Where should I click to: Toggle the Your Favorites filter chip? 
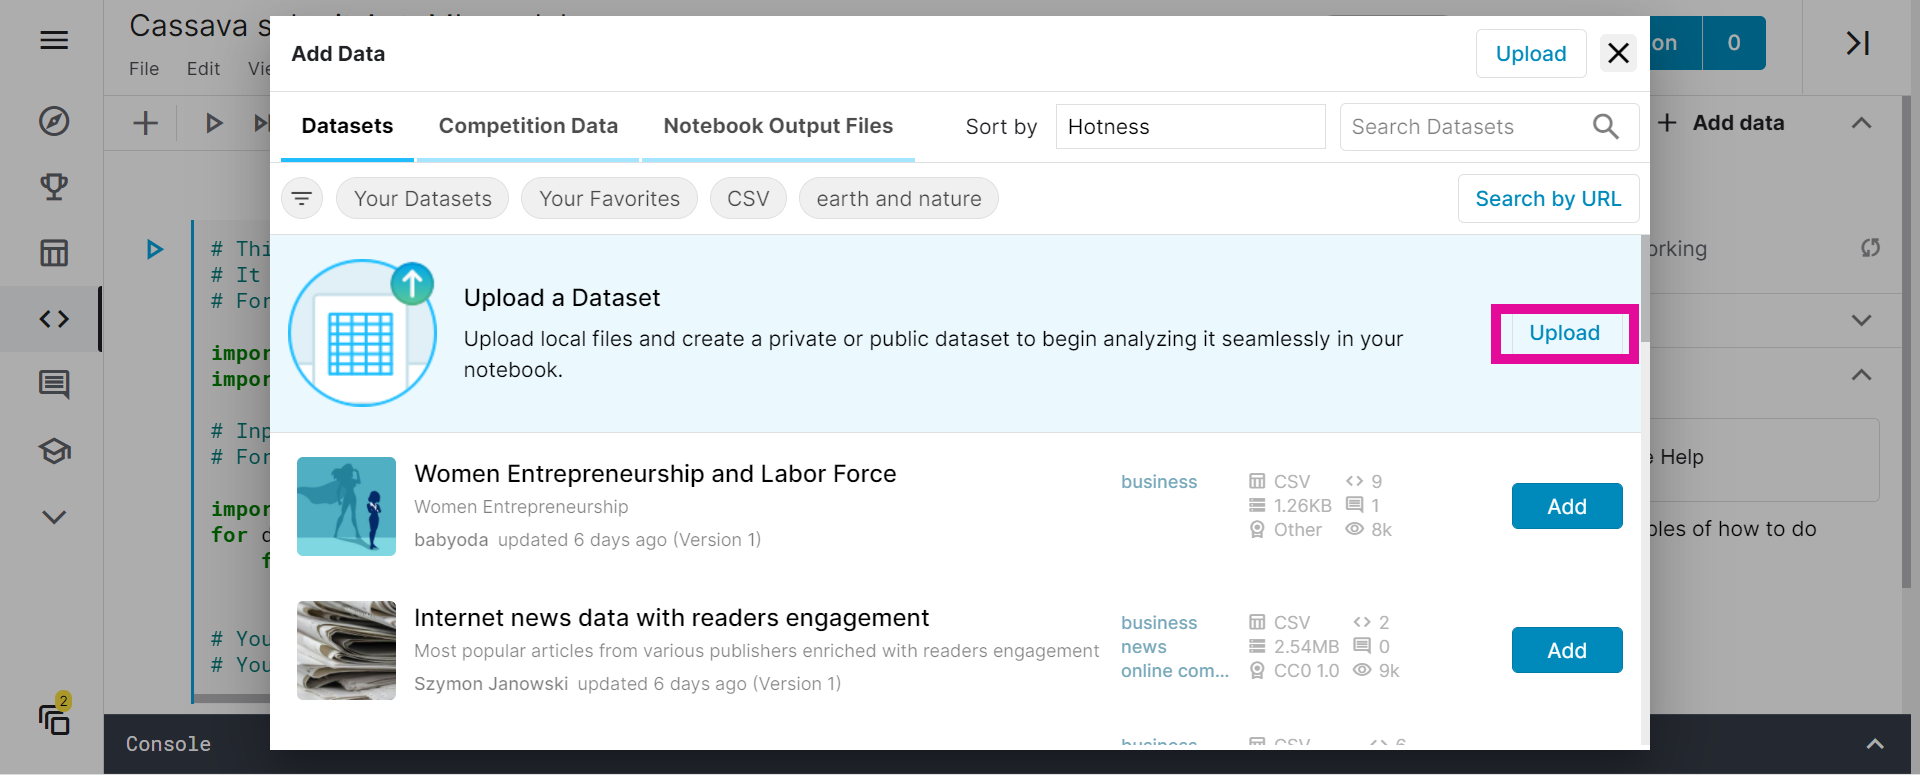[609, 198]
